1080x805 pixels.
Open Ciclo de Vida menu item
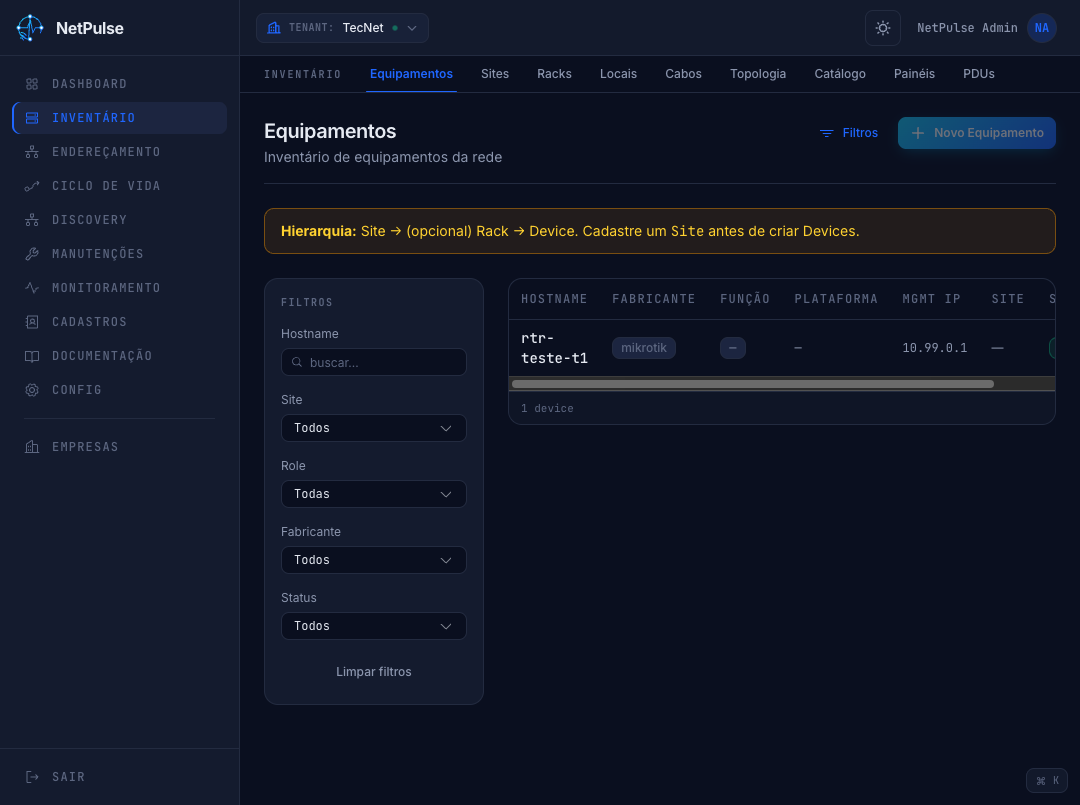(120, 186)
